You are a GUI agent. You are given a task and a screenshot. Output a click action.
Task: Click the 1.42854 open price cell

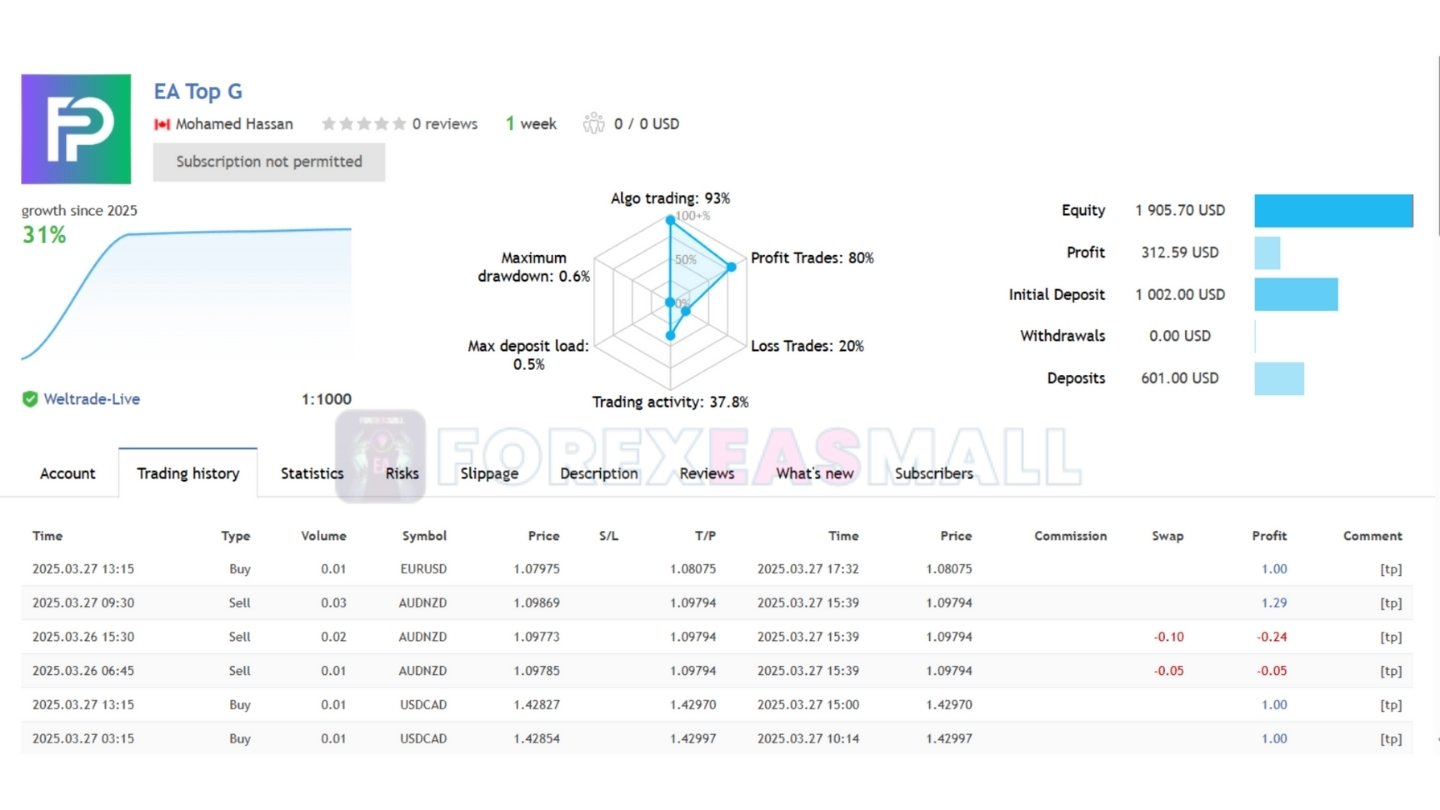(x=537, y=739)
